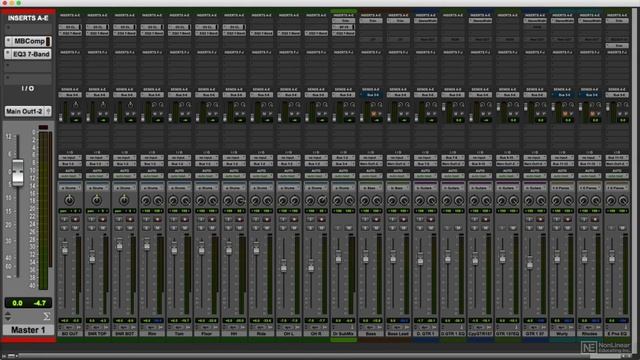
Task: Select the OH L track name
Action: pyautogui.click(x=289, y=334)
